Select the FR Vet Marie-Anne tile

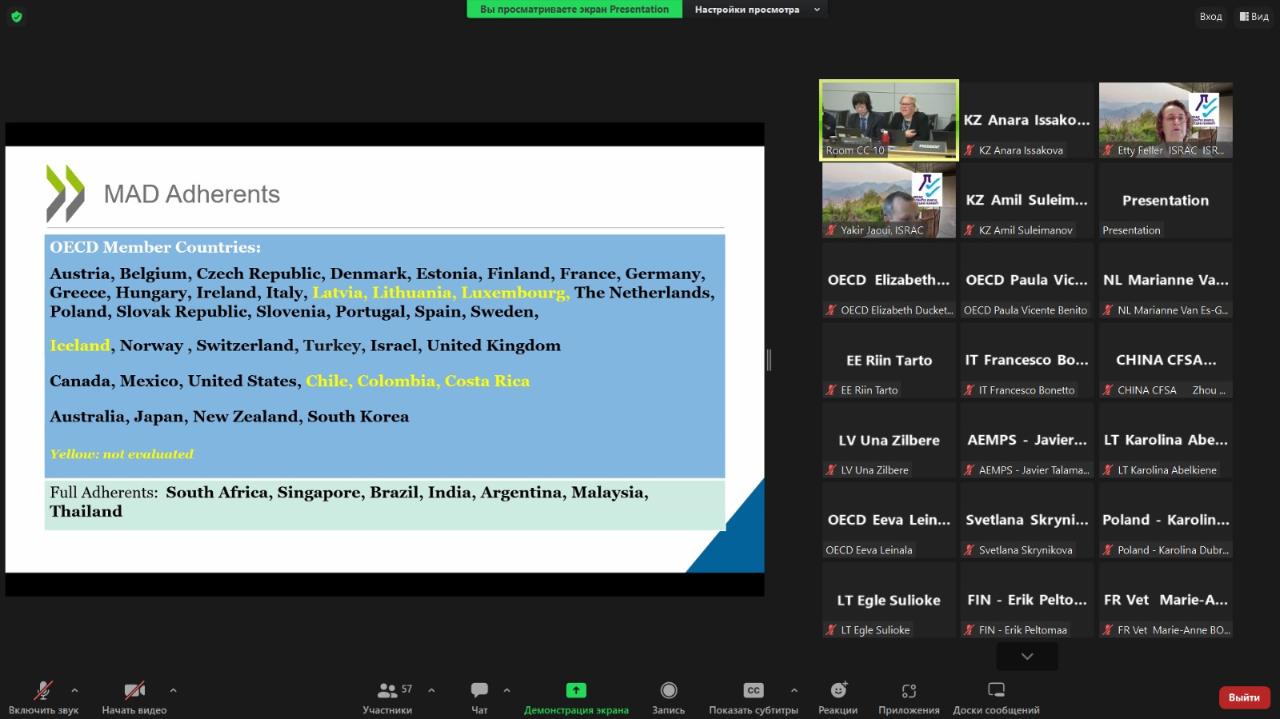coord(1166,600)
